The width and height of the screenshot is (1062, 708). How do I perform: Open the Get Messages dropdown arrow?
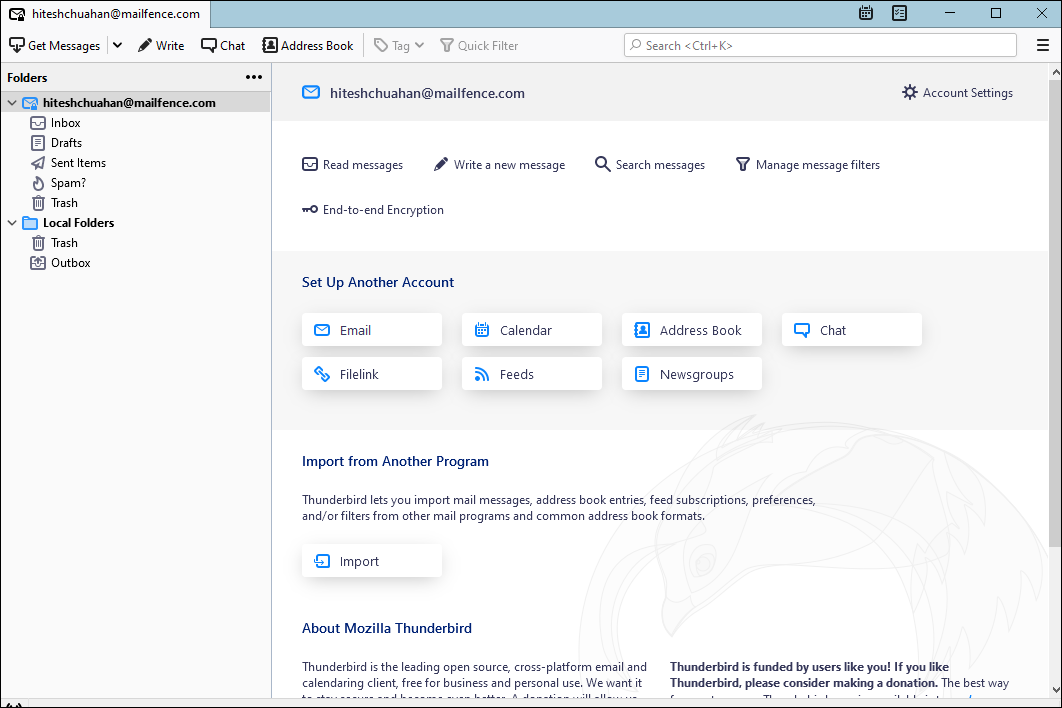click(x=117, y=45)
